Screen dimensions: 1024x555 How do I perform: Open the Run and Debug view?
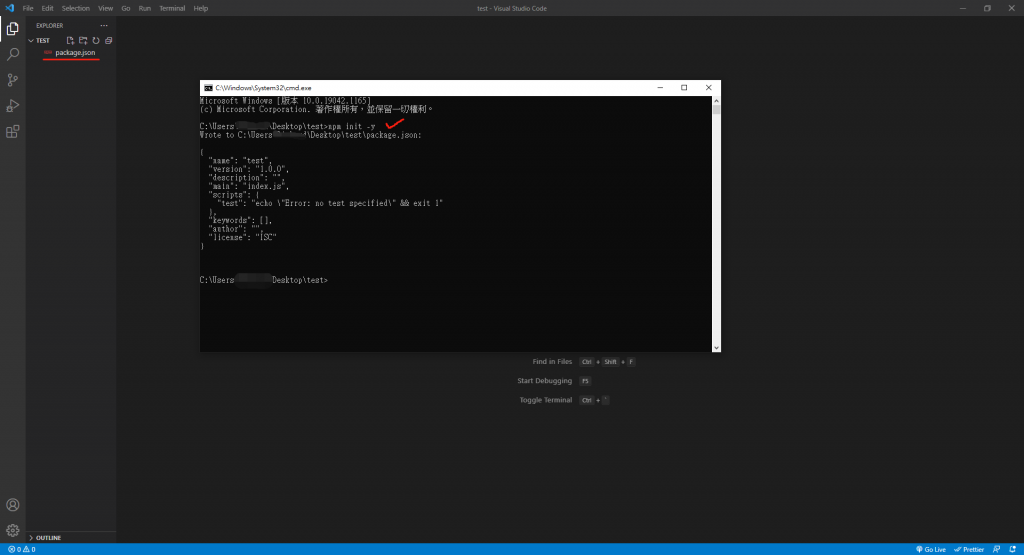12,106
